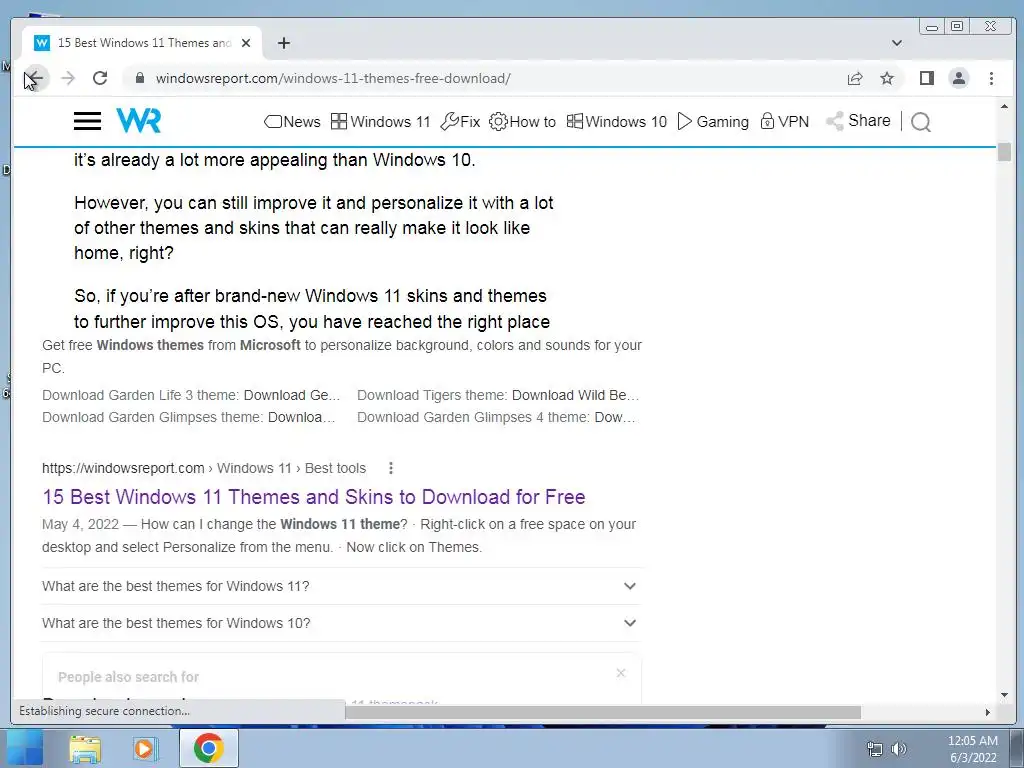Click the Share button in site header

coord(858,121)
